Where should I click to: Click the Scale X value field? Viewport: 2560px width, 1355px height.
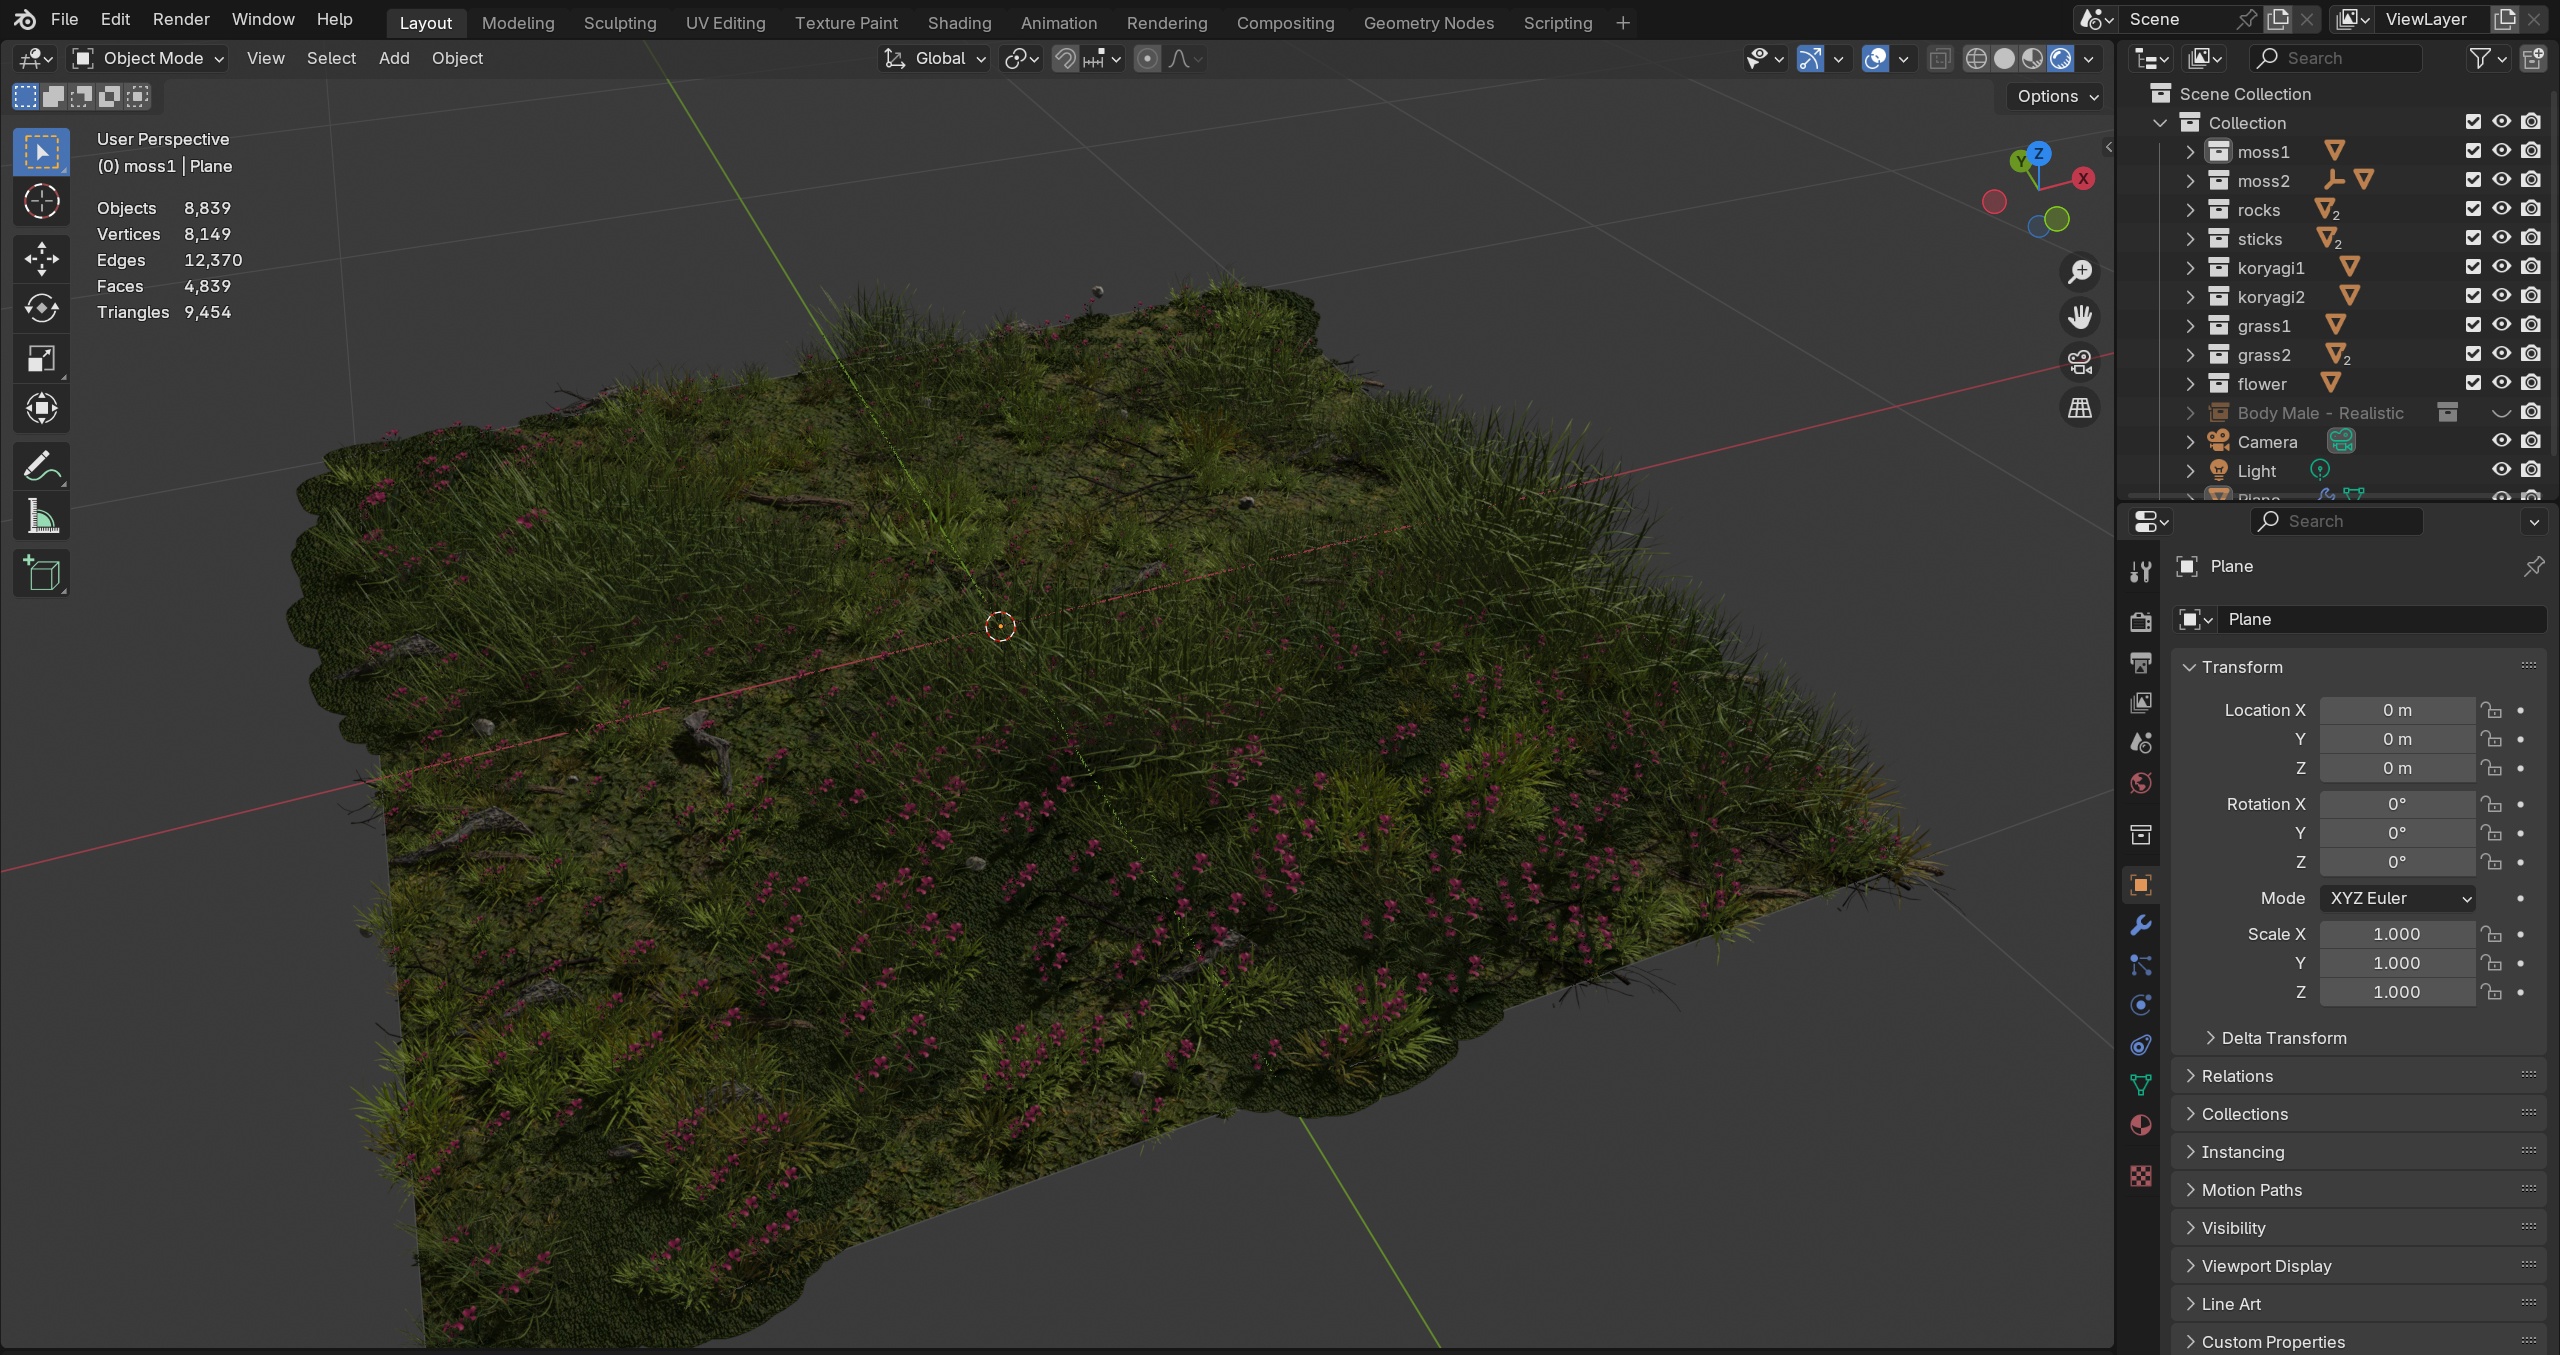click(2397, 934)
